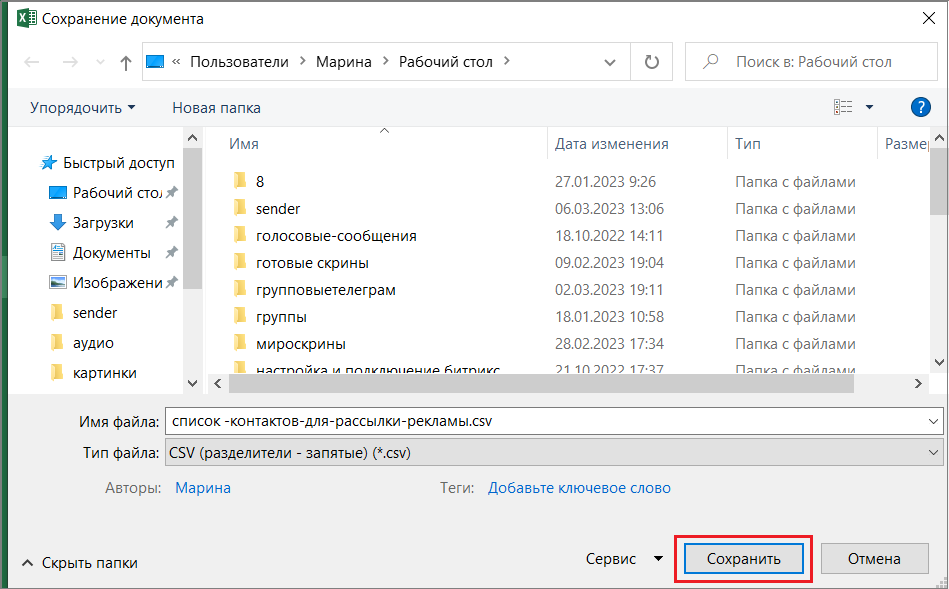The width and height of the screenshot is (949, 589).
Task: Click the horizontal scrollbar's right arrow
Action: point(918,383)
